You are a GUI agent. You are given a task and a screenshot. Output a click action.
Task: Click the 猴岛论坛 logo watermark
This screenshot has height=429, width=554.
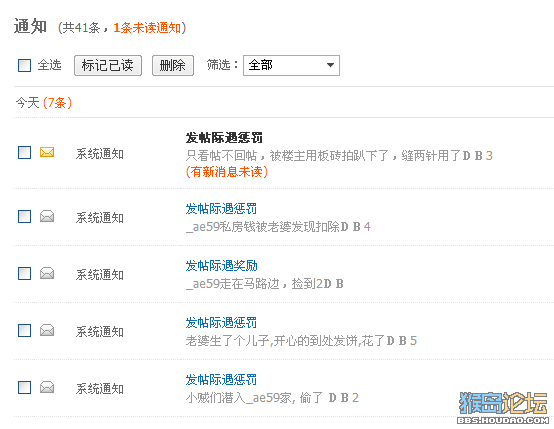[503, 407]
